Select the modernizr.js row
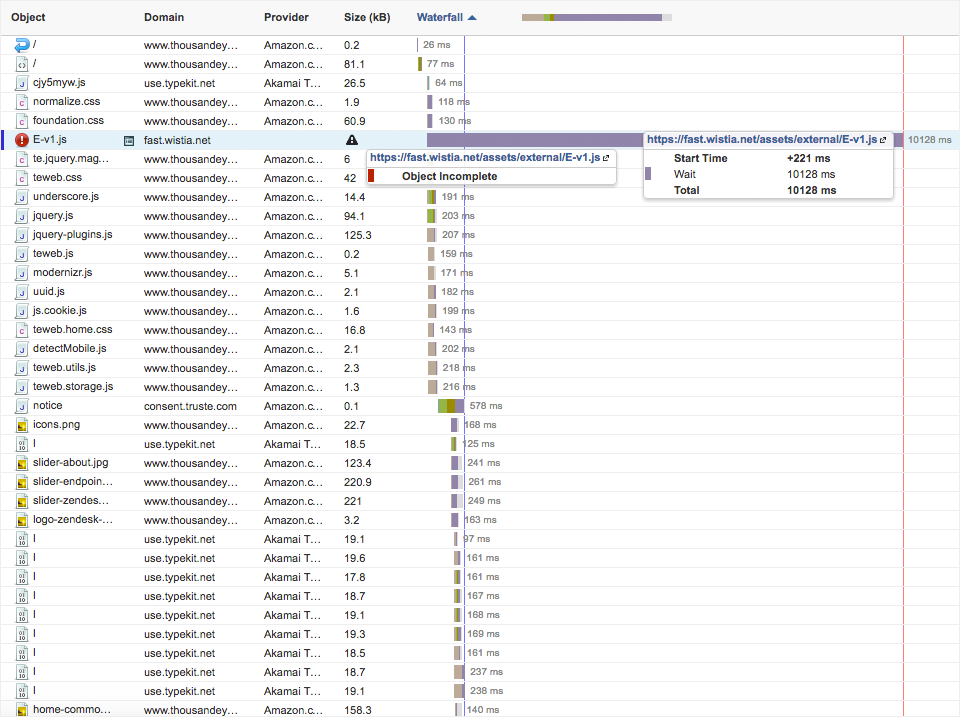This screenshot has height=717, width=960. point(62,273)
